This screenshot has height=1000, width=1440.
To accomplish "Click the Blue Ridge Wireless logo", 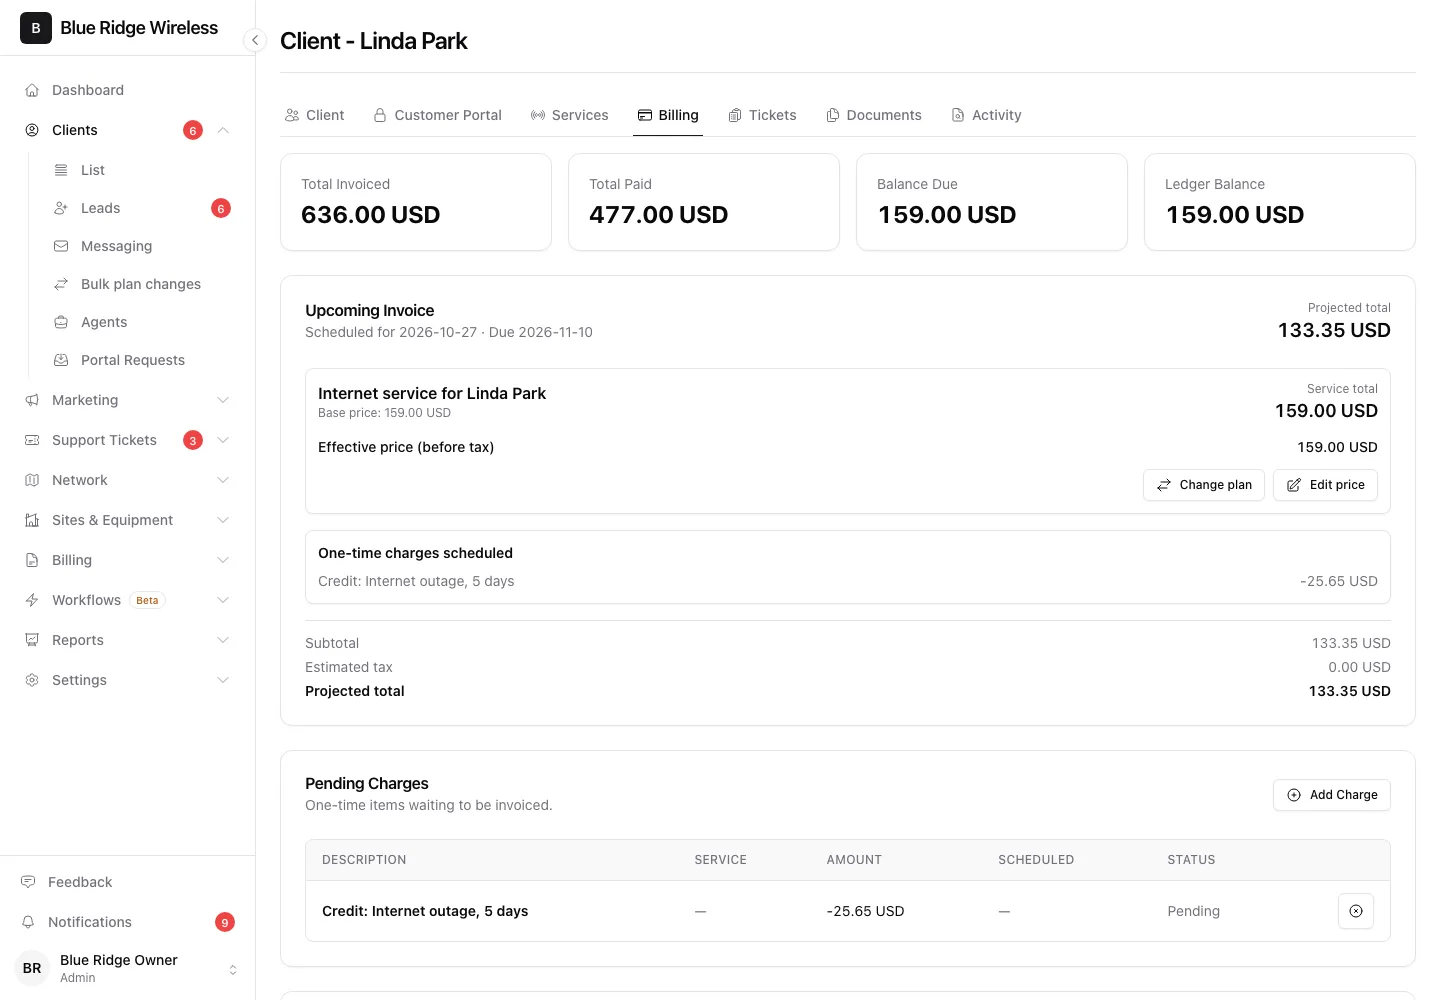I will click(36, 28).
